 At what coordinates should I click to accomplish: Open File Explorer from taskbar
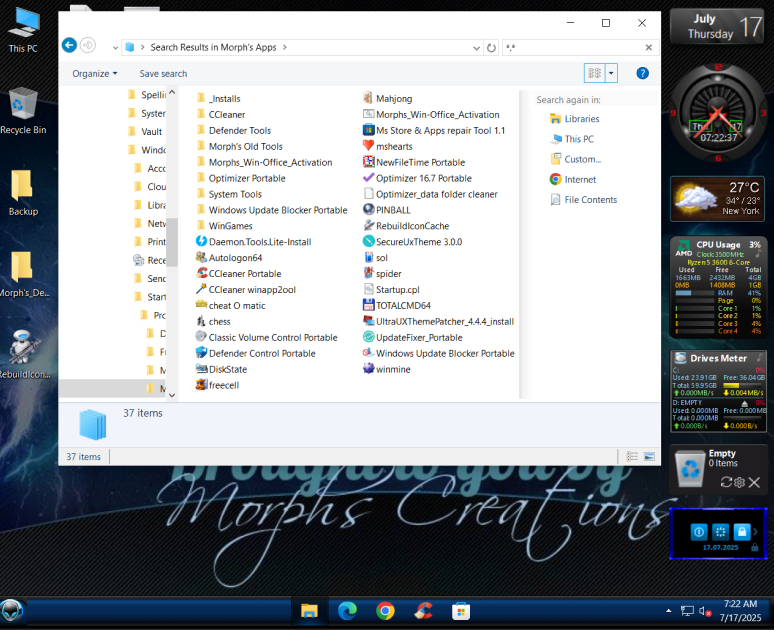[310, 611]
